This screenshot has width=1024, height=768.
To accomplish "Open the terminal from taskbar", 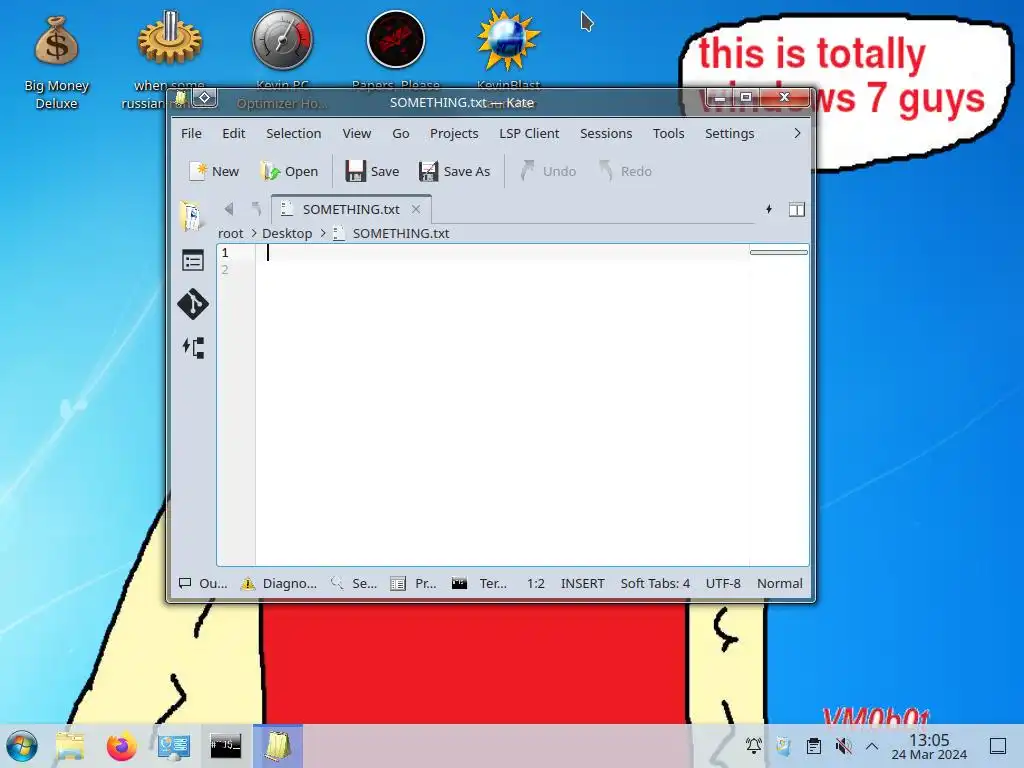I will pos(225,746).
